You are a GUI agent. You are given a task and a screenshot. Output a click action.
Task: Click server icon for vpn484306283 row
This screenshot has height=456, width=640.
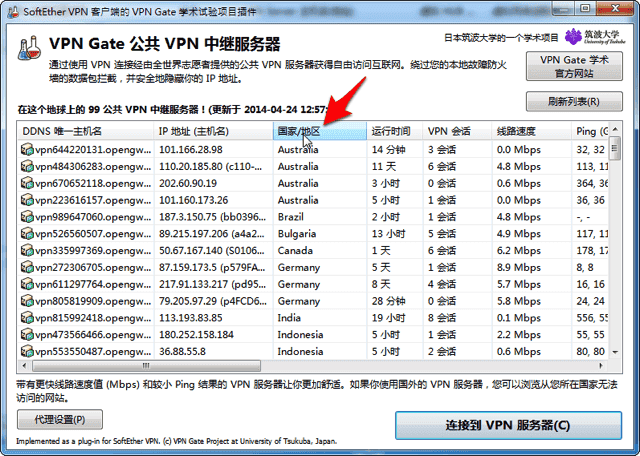click(x=27, y=166)
